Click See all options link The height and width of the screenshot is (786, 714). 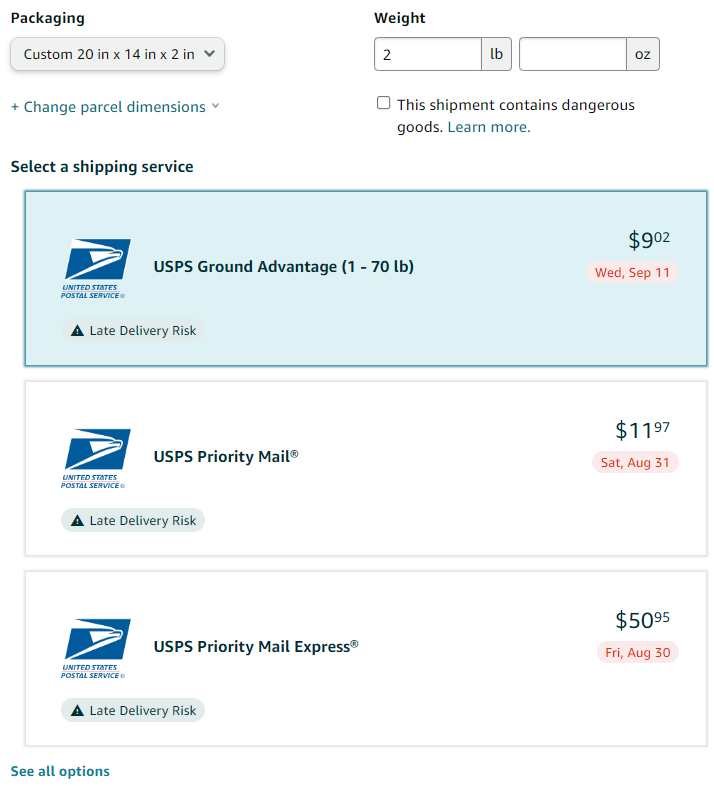click(60, 771)
